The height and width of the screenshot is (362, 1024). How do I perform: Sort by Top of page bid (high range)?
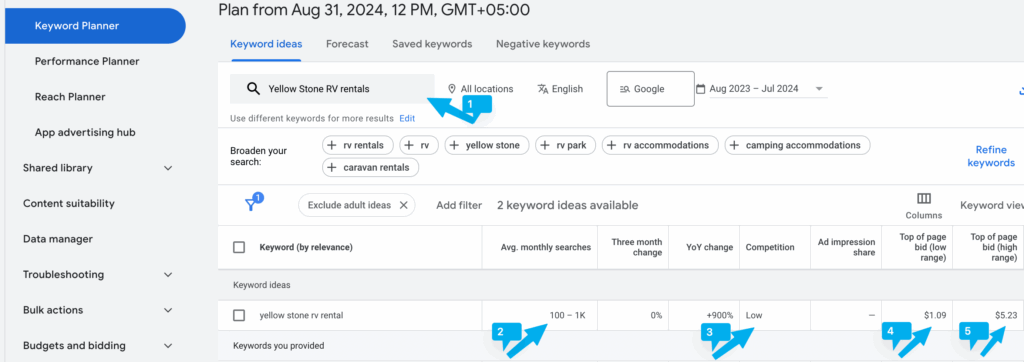tap(993, 248)
